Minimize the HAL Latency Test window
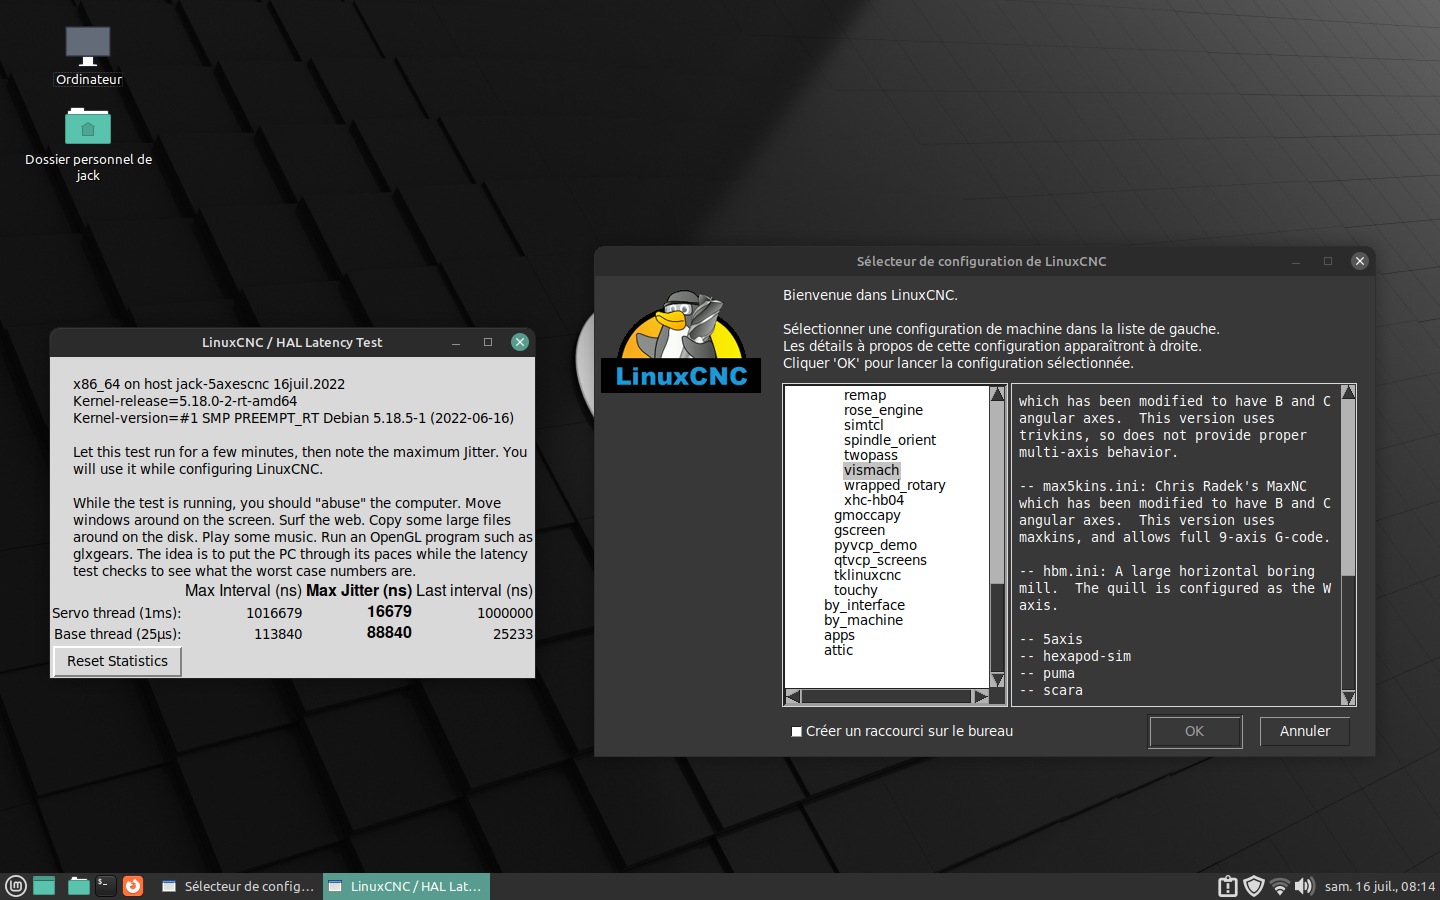The image size is (1440, 900). pyautogui.click(x=456, y=342)
